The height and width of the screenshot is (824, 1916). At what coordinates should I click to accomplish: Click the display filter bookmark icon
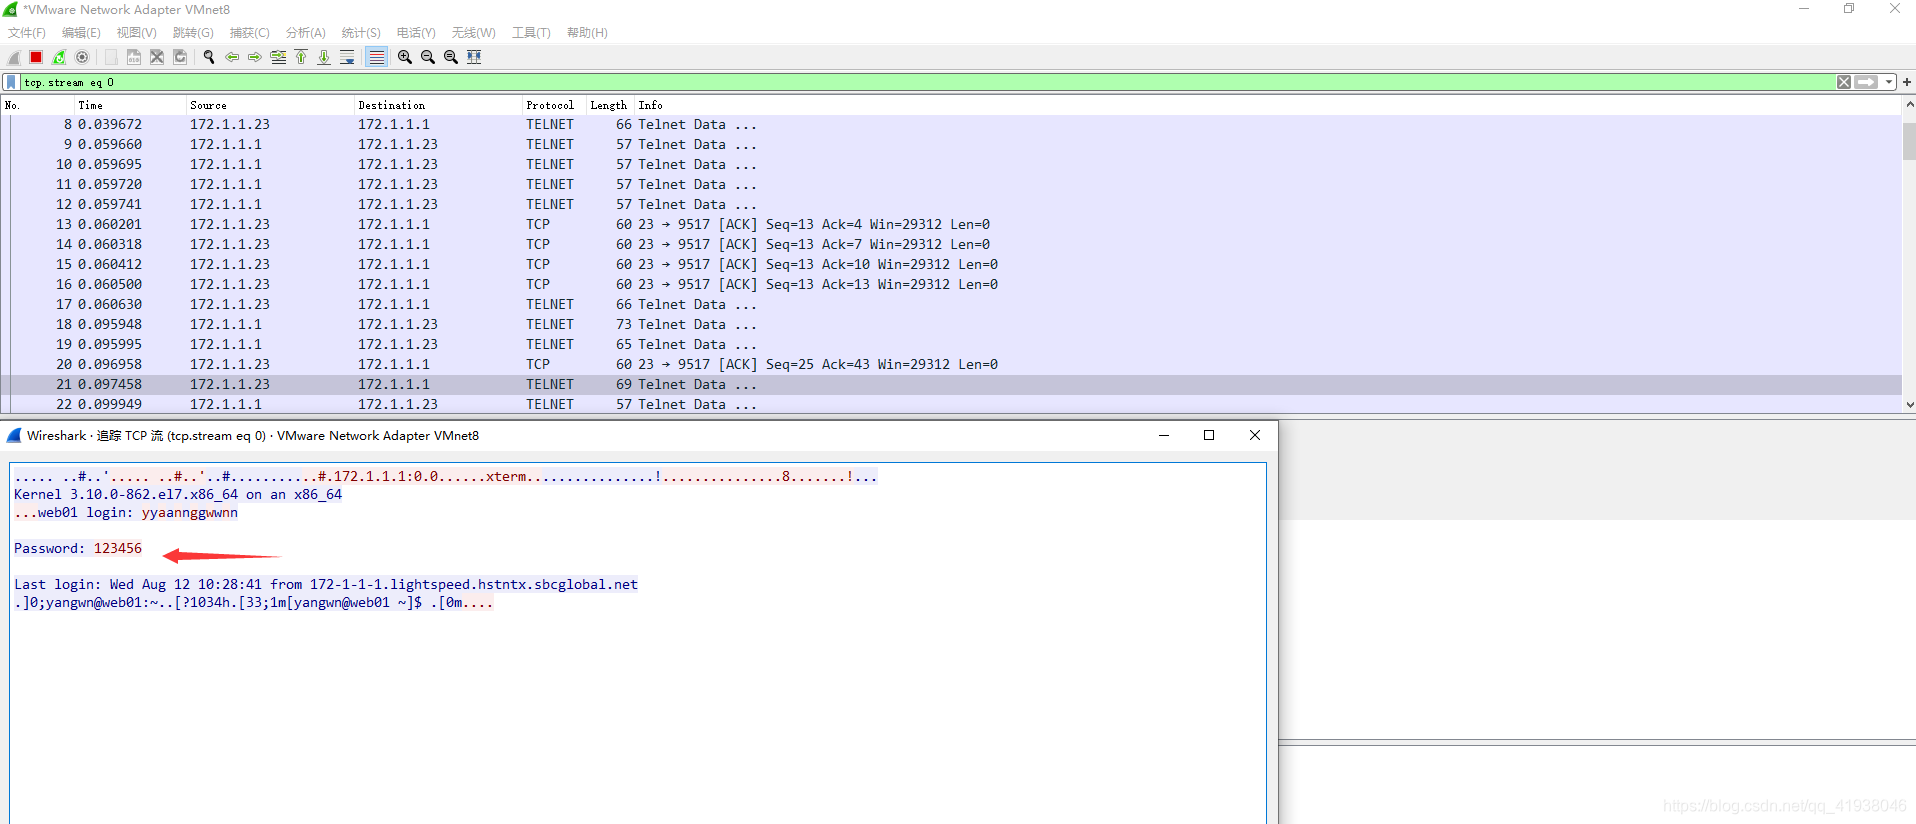(x=11, y=82)
